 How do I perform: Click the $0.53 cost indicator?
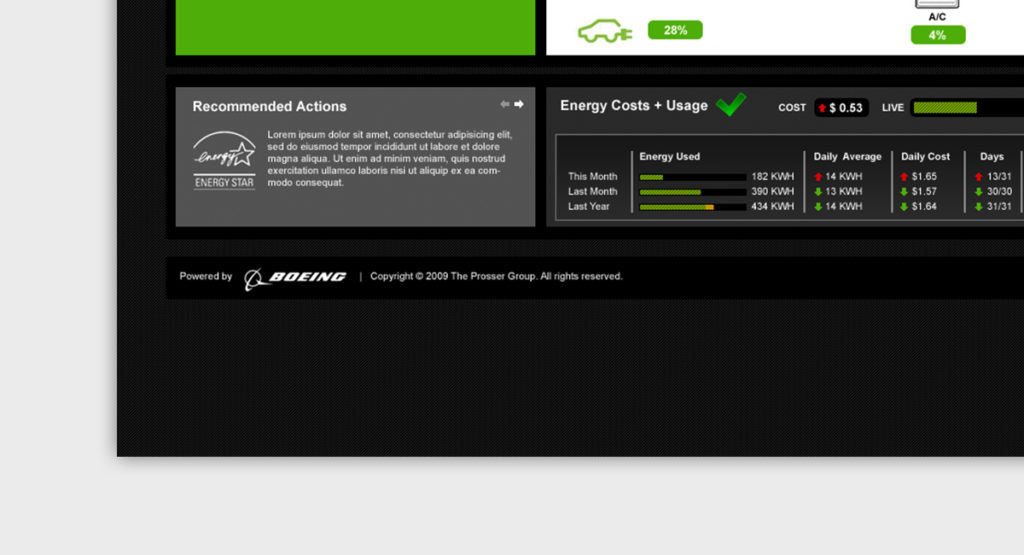(841, 108)
